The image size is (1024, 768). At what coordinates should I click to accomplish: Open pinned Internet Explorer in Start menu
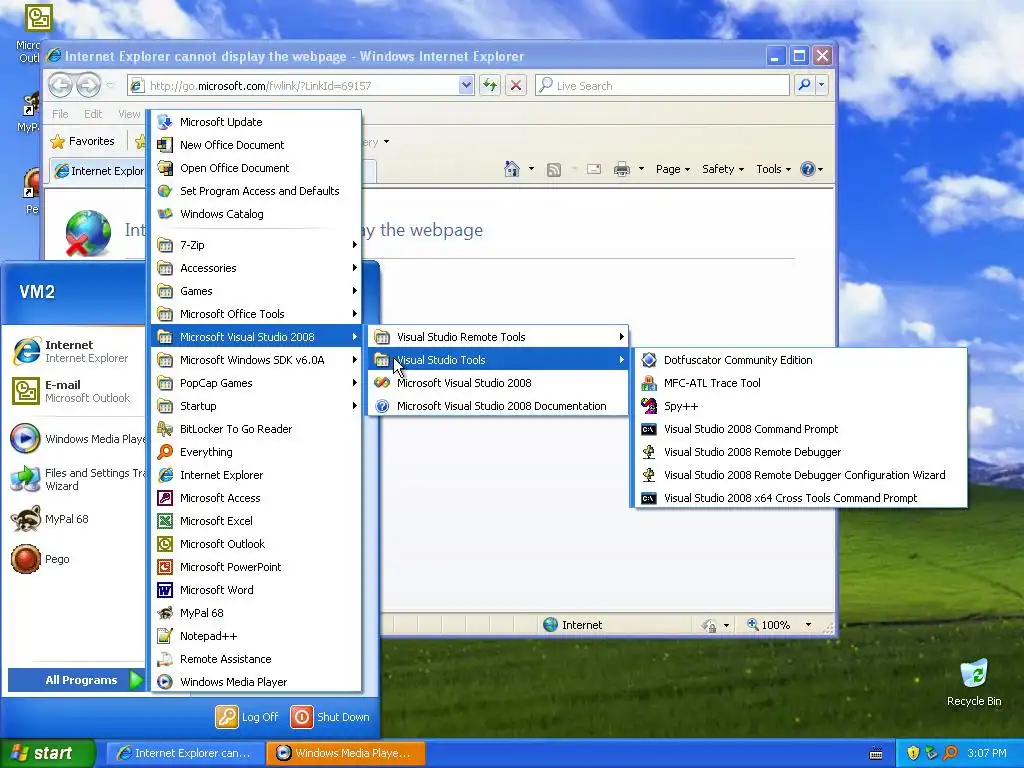75,351
